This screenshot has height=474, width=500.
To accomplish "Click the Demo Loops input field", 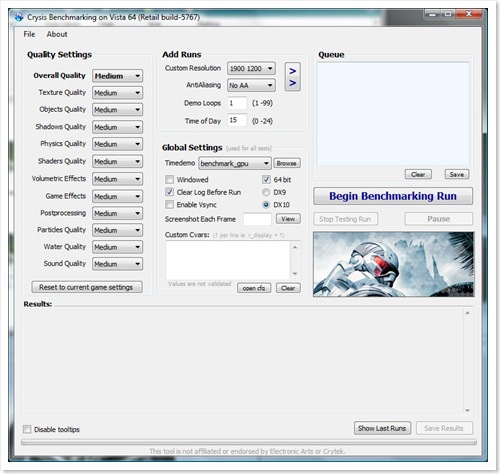I will coord(237,103).
